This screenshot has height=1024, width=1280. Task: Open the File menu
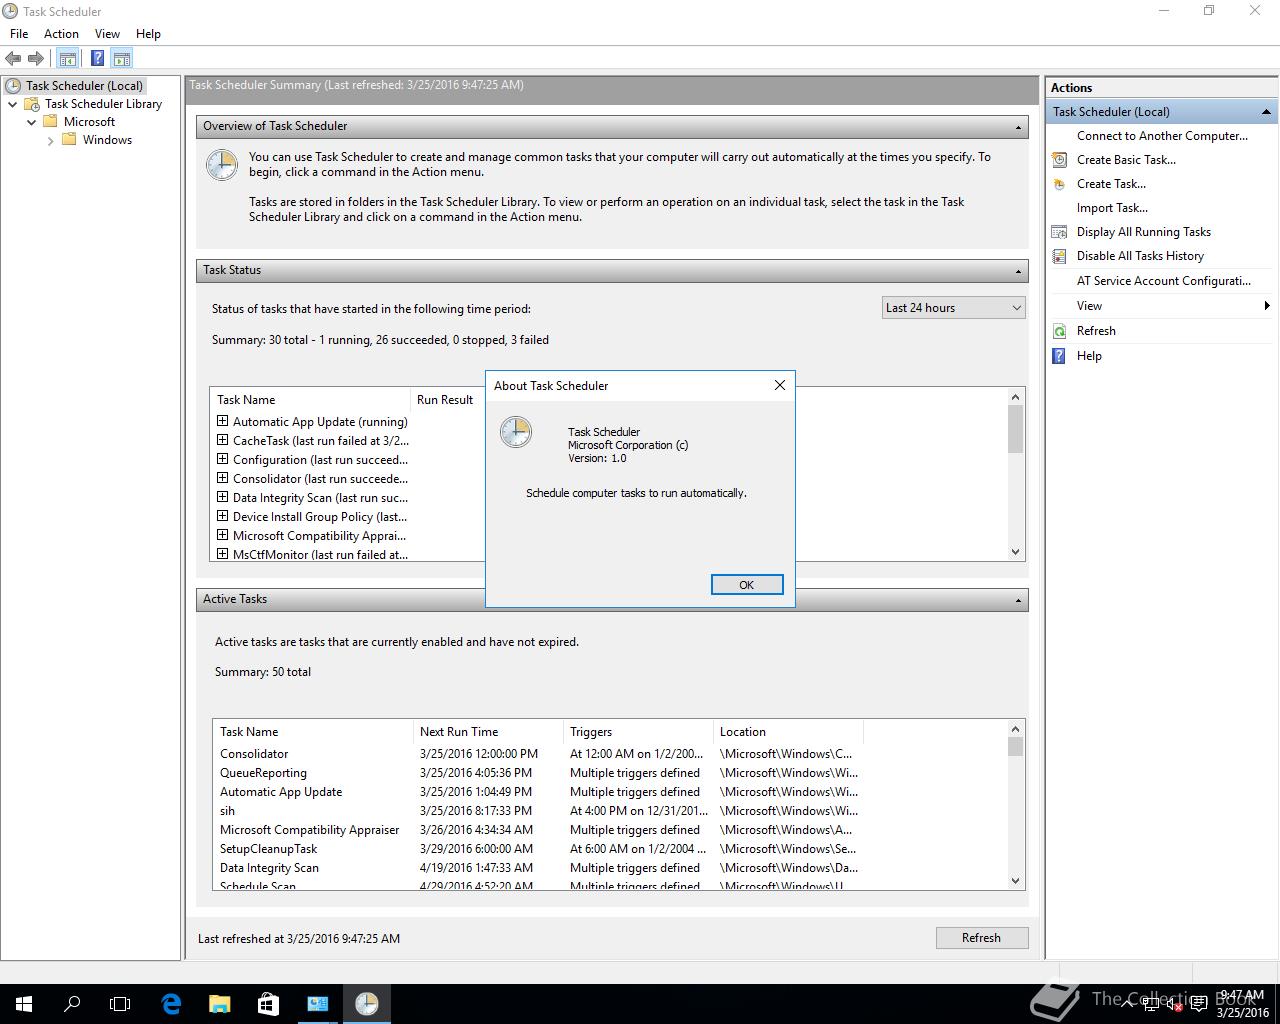(x=19, y=34)
